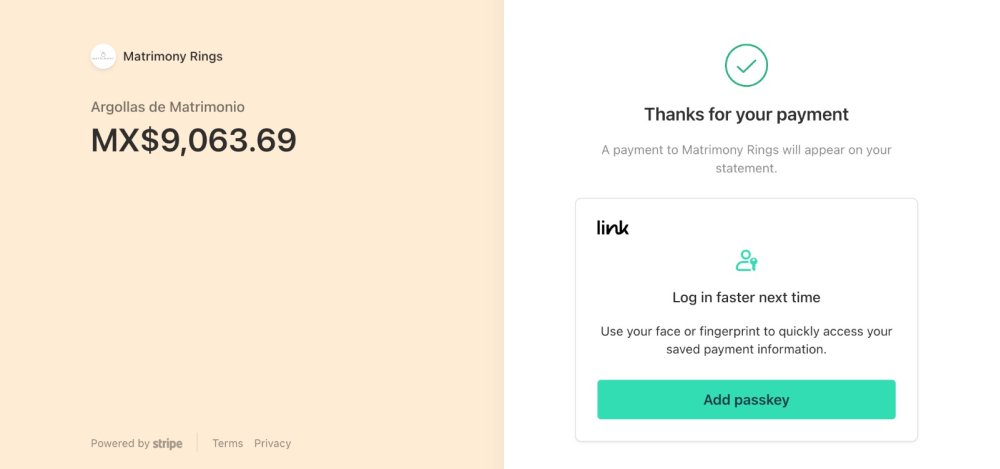Image resolution: width=1000 pixels, height=469 pixels.
Task: Click the word Powered by in the footer
Action: click(x=120, y=443)
